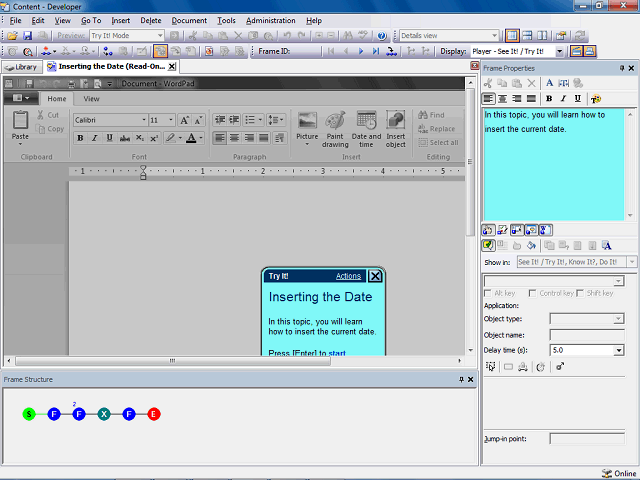This screenshot has height=480, width=640.
Task: Go to the next frame arrow
Action: 362,51
